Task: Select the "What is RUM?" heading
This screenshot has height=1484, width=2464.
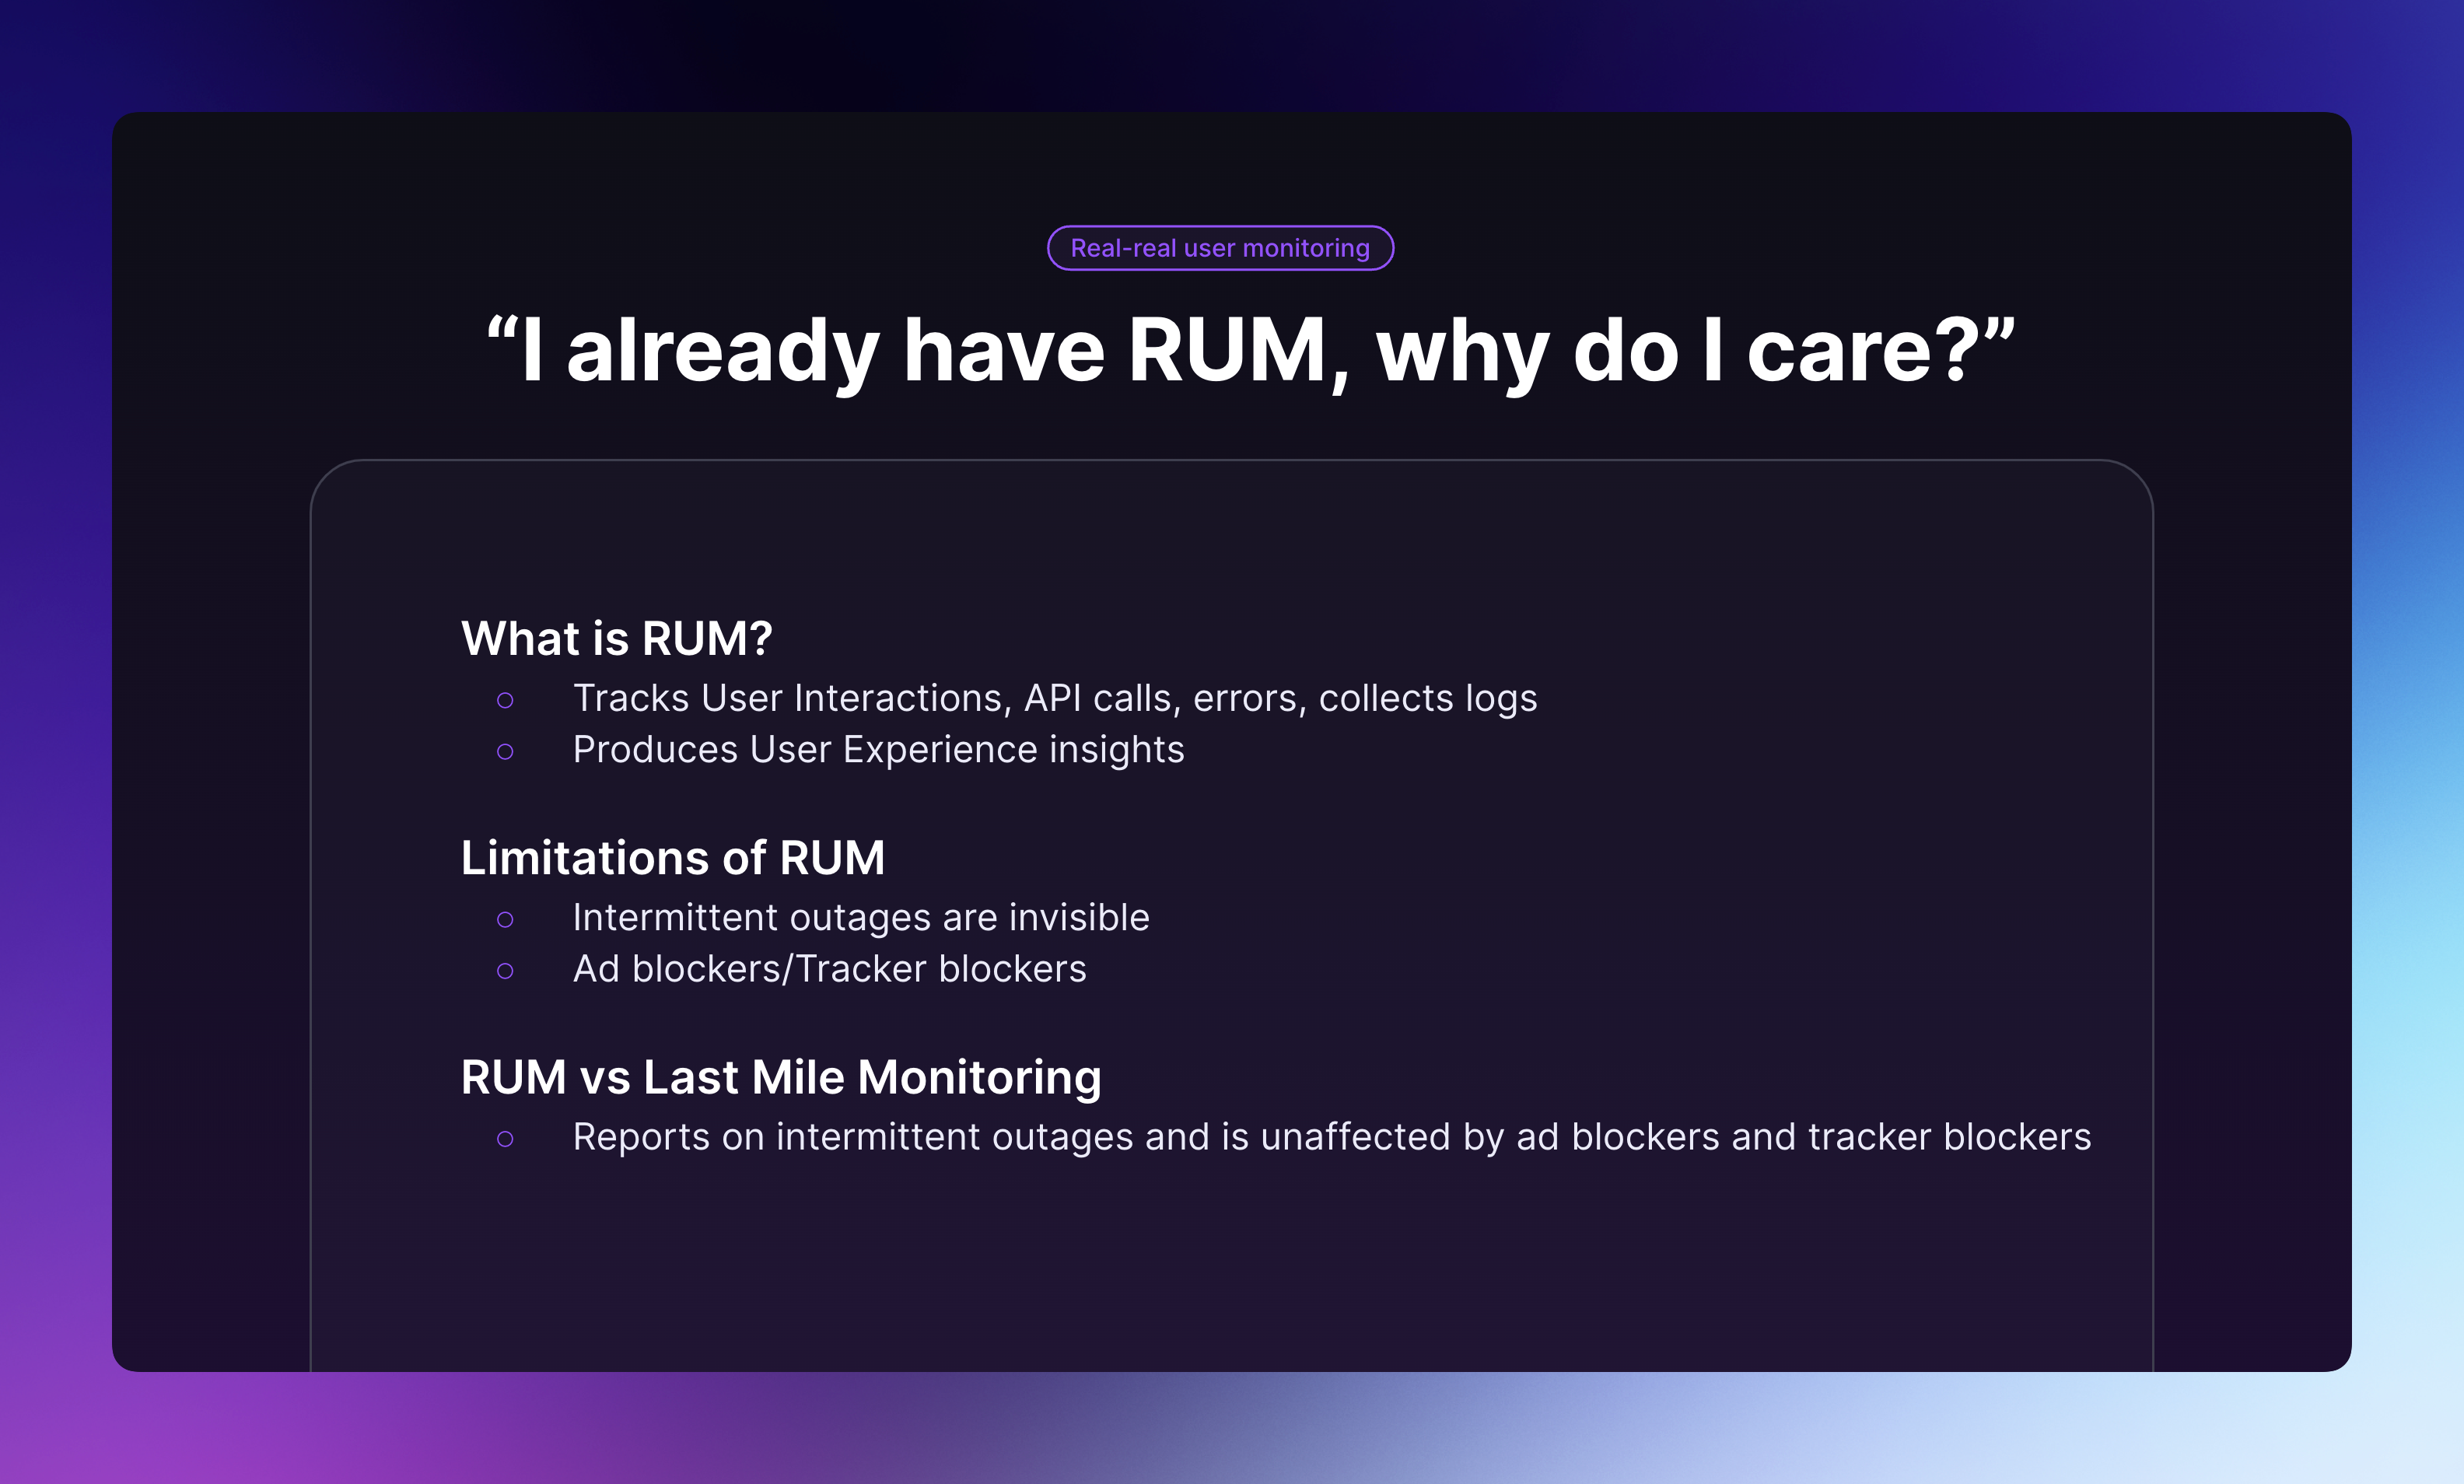Action: tap(617, 637)
